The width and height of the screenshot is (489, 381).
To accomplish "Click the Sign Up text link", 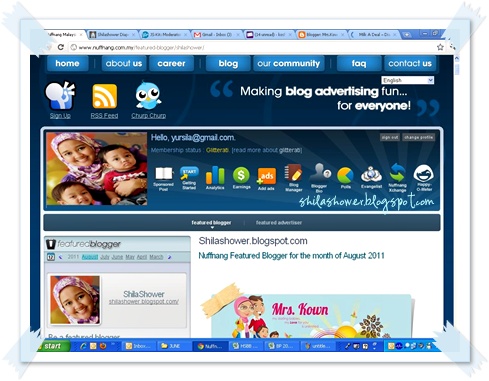I will tap(60, 116).
